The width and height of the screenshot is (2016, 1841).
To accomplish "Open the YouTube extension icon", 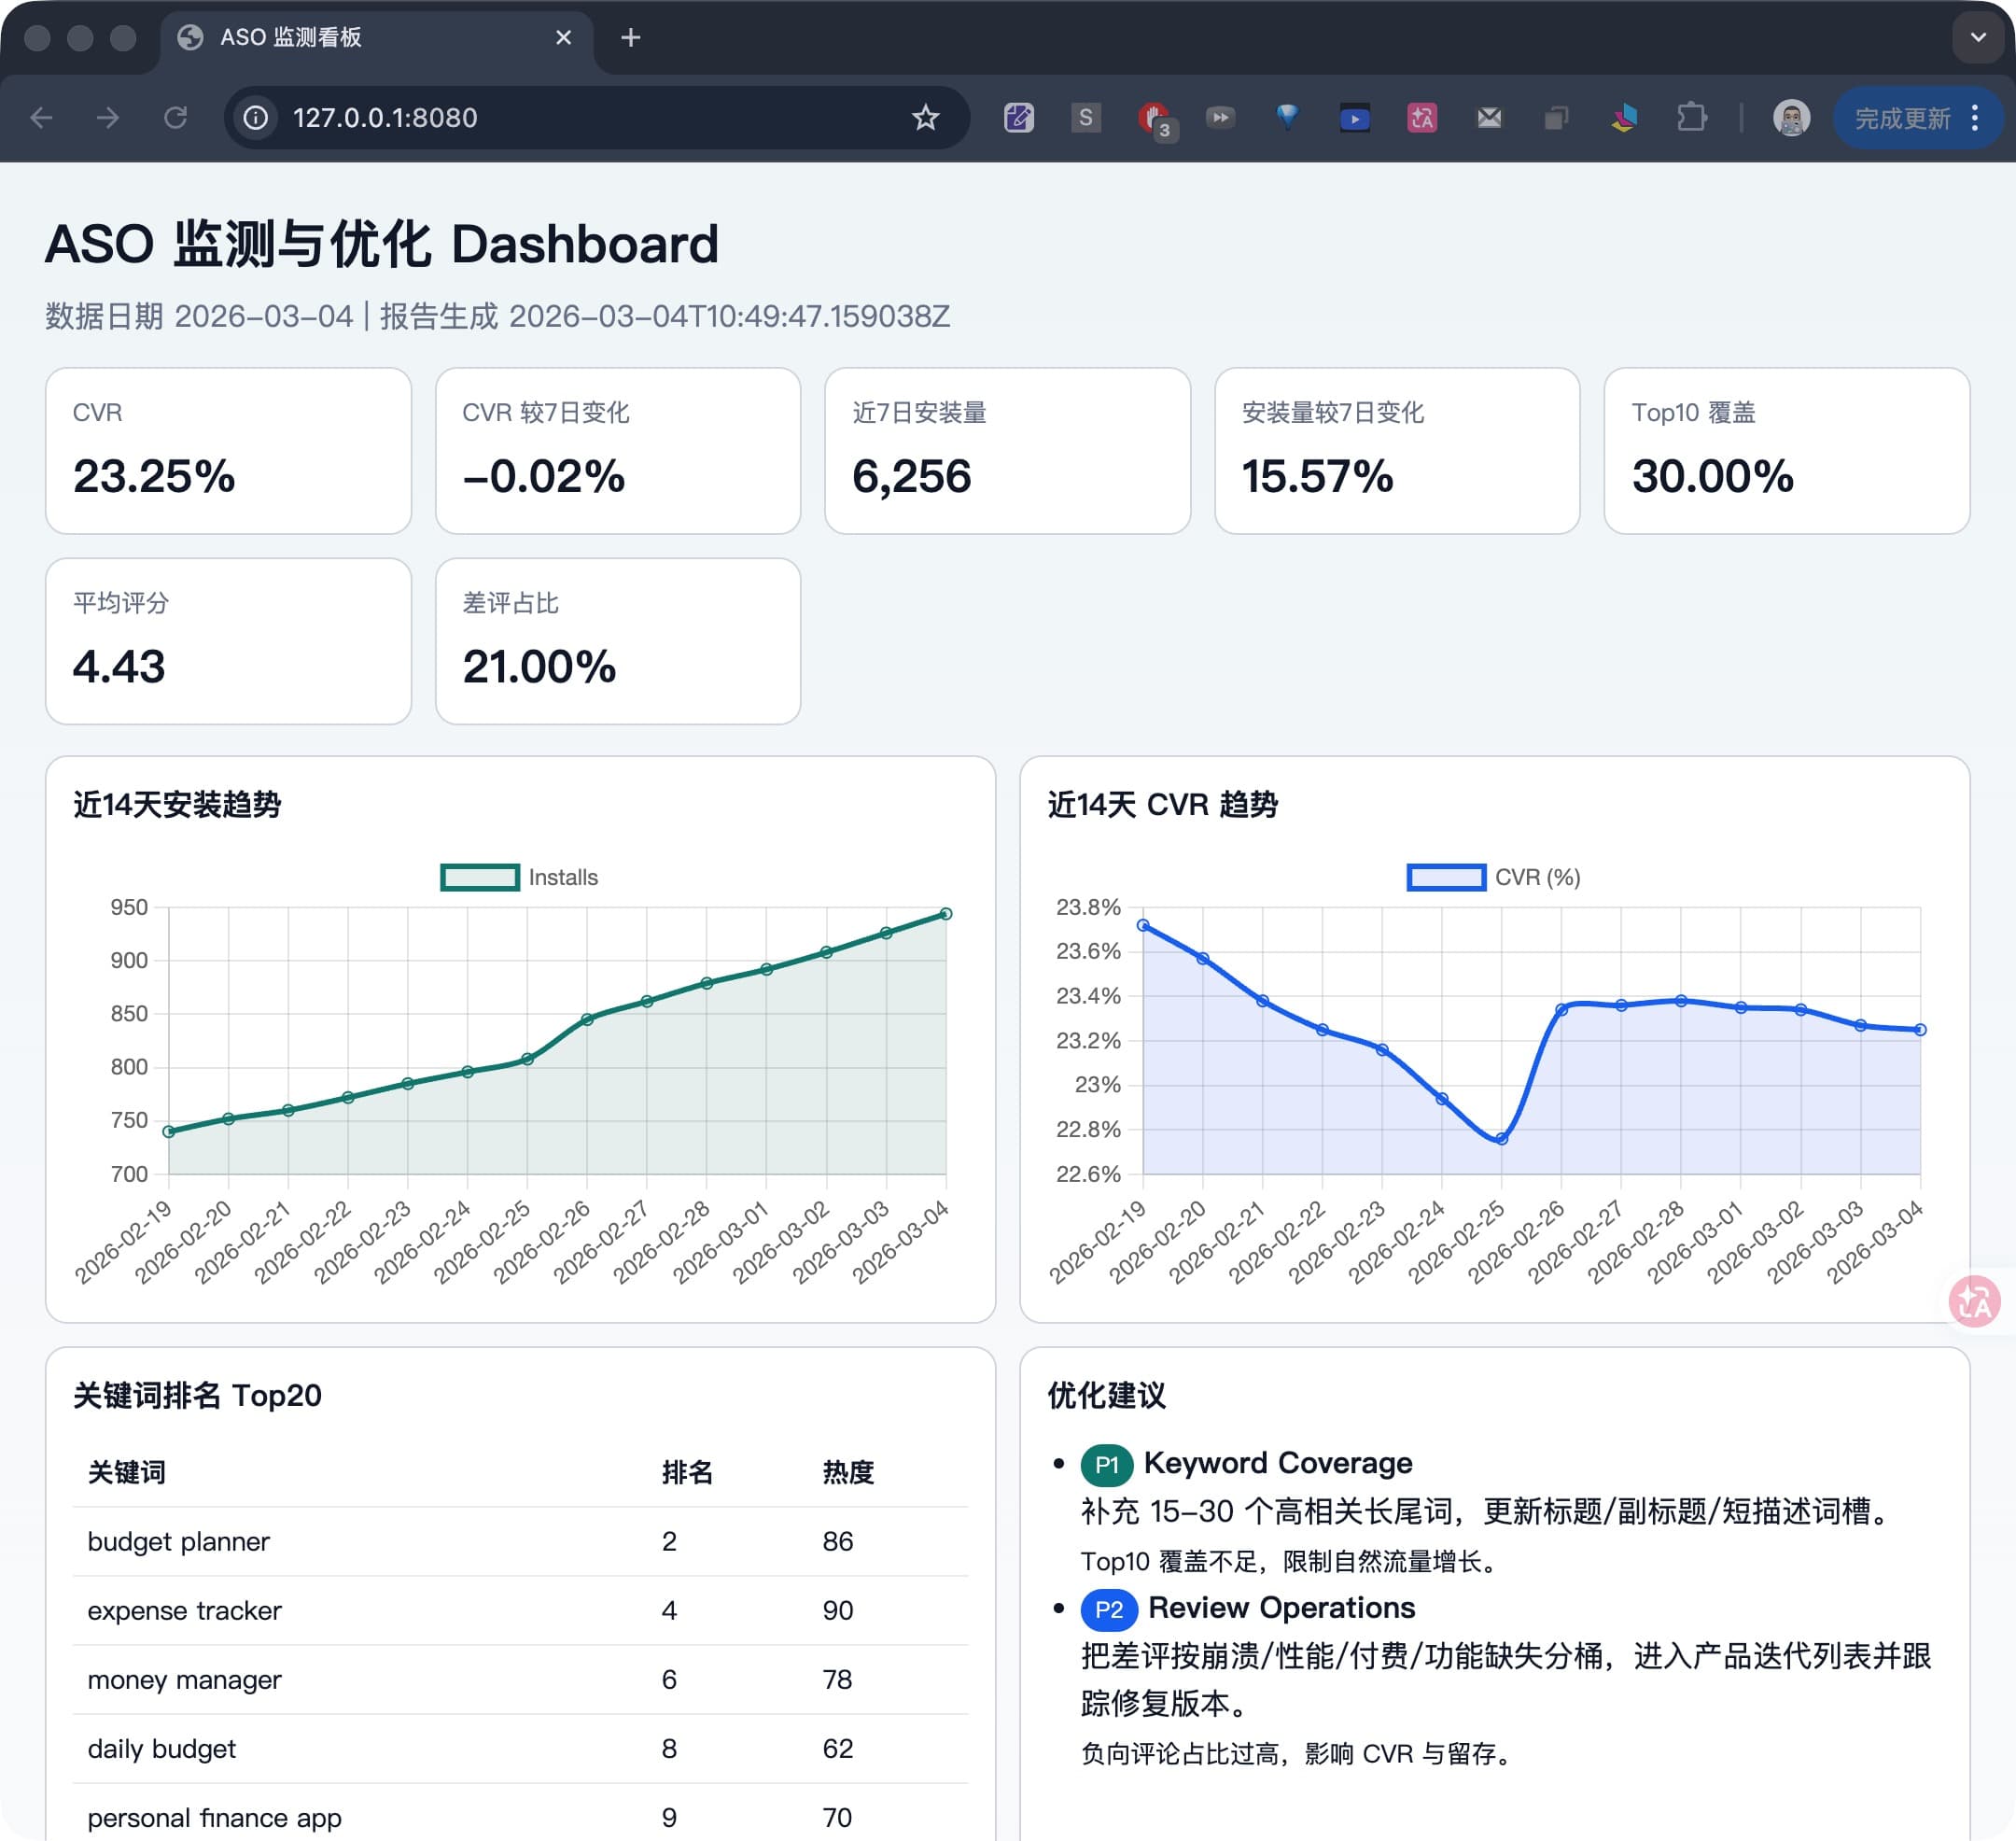I will tap(1355, 118).
